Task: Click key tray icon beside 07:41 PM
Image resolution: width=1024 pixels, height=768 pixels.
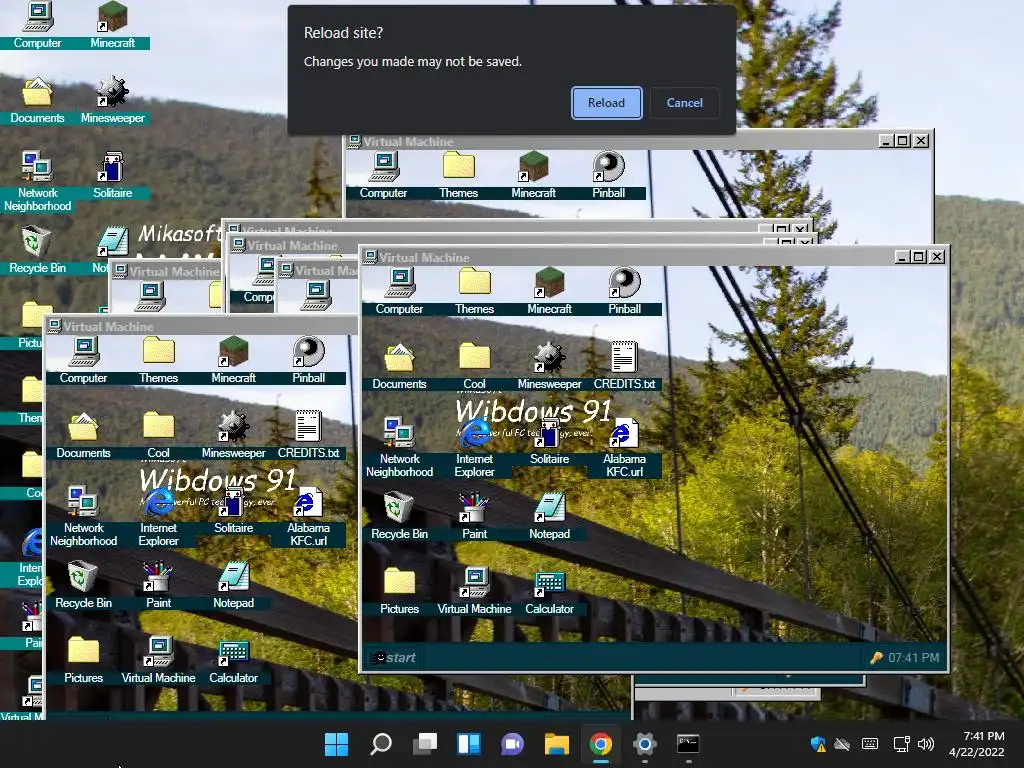Action: coord(876,658)
